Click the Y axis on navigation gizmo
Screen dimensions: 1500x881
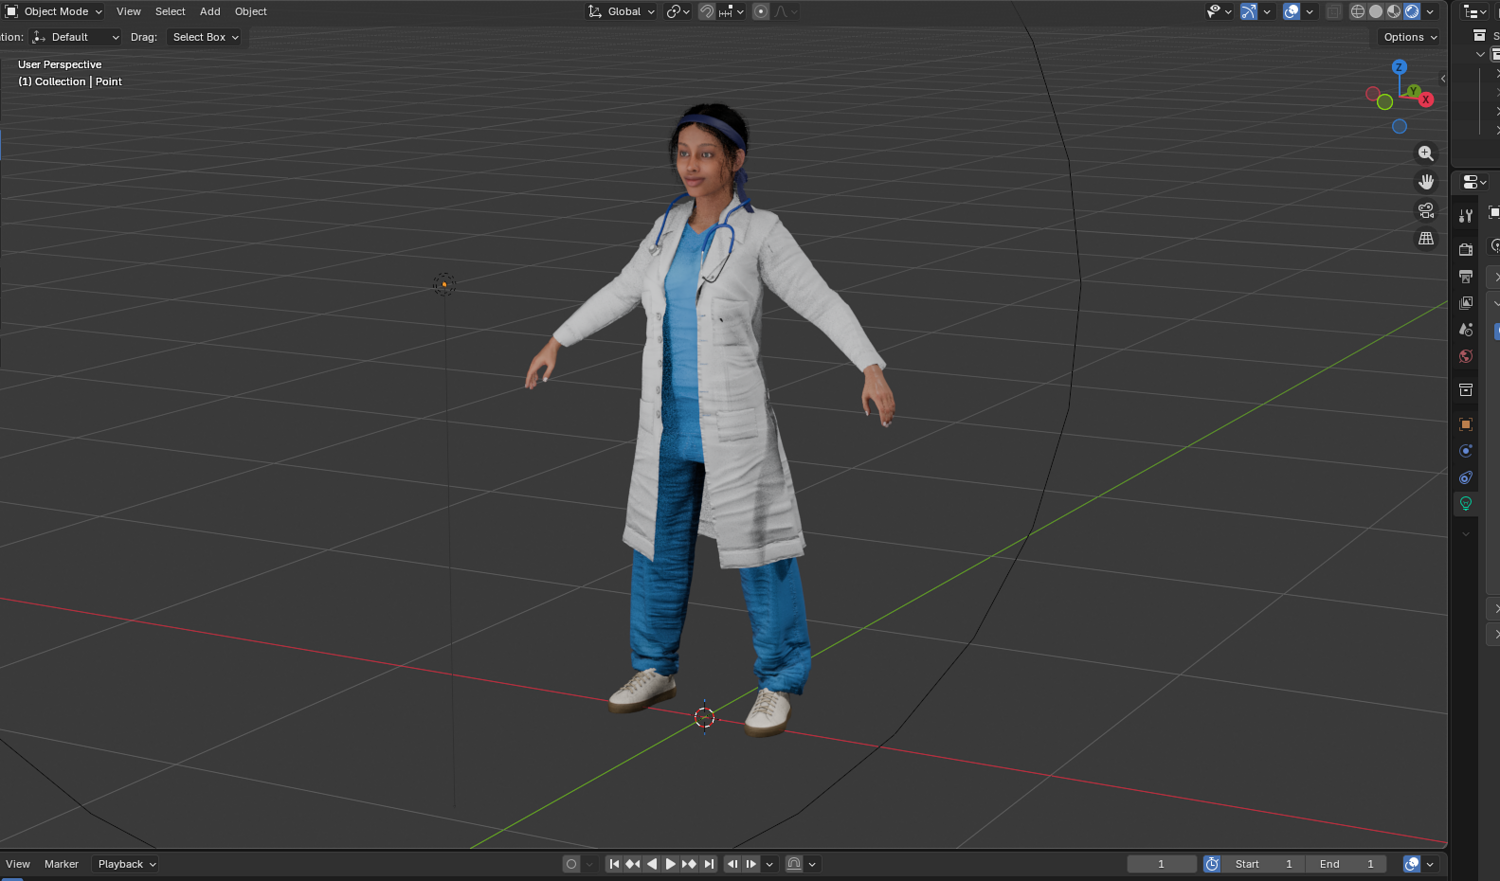1413,91
